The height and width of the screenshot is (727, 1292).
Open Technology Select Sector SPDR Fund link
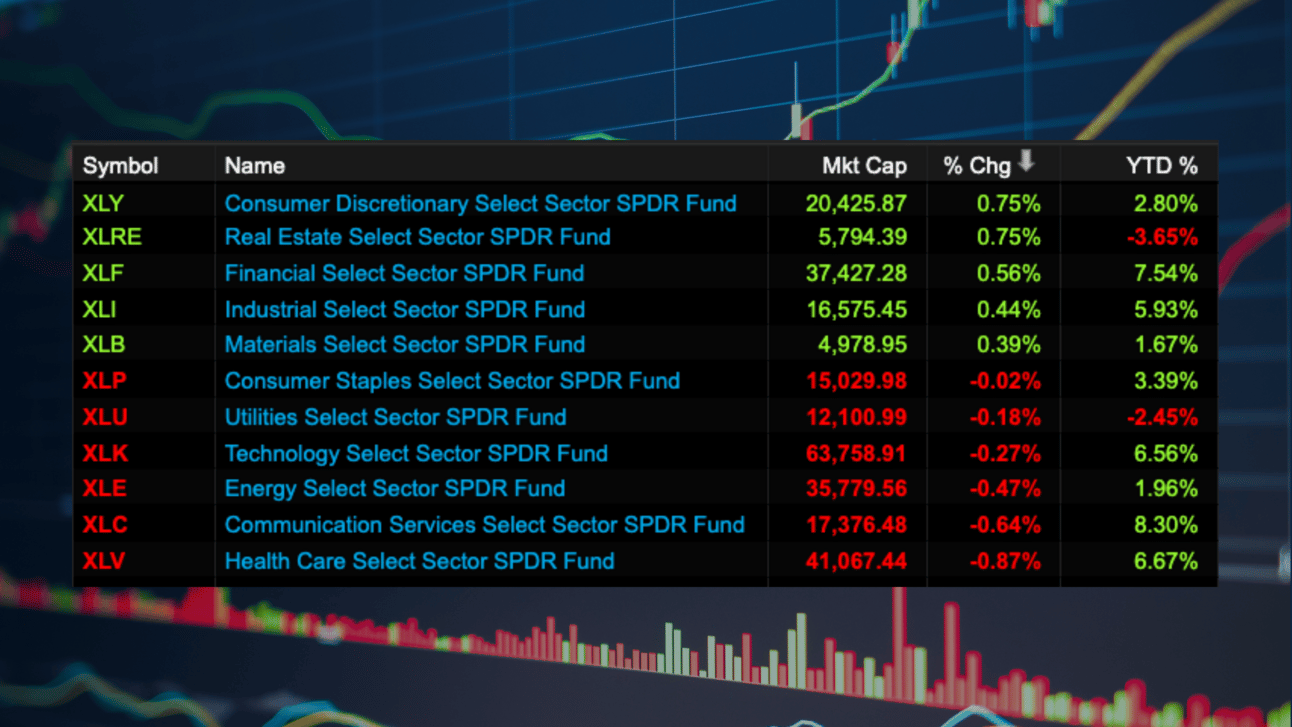click(x=416, y=453)
